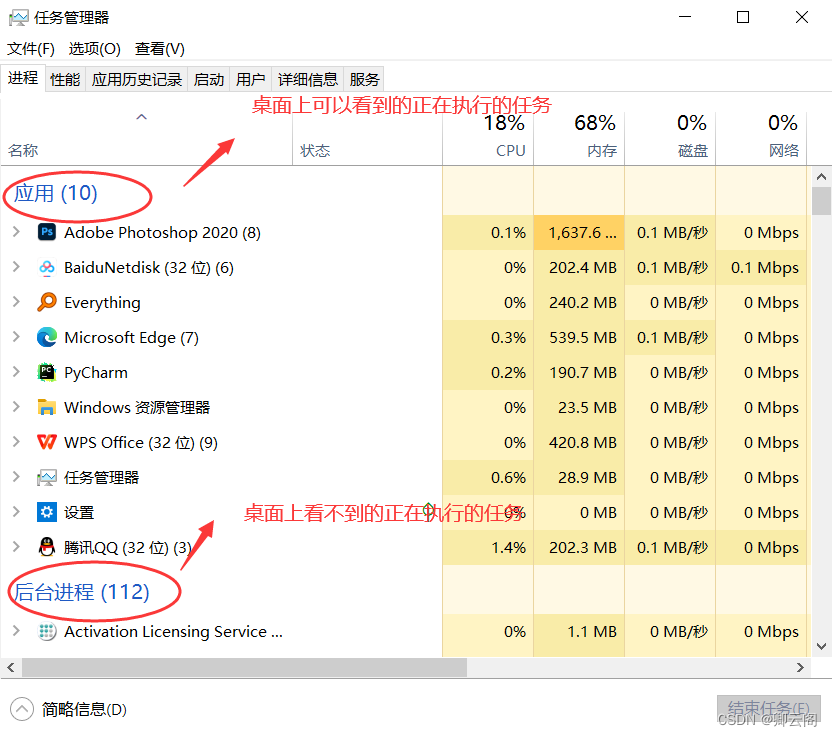Switch to the 服务 tab

coord(364,80)
